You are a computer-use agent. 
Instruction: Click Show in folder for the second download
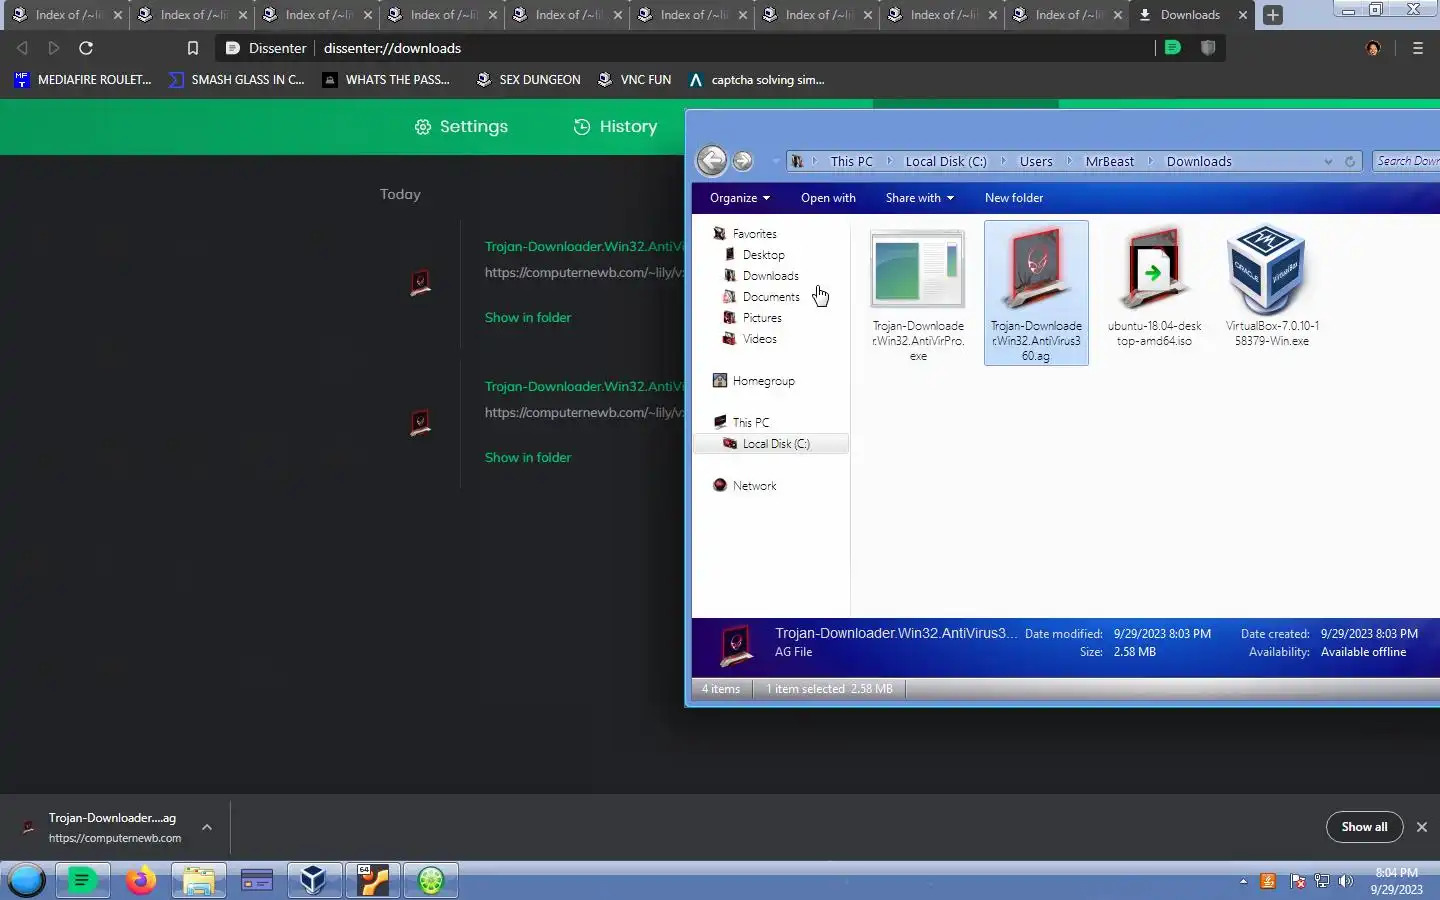[x=528, y=458]
